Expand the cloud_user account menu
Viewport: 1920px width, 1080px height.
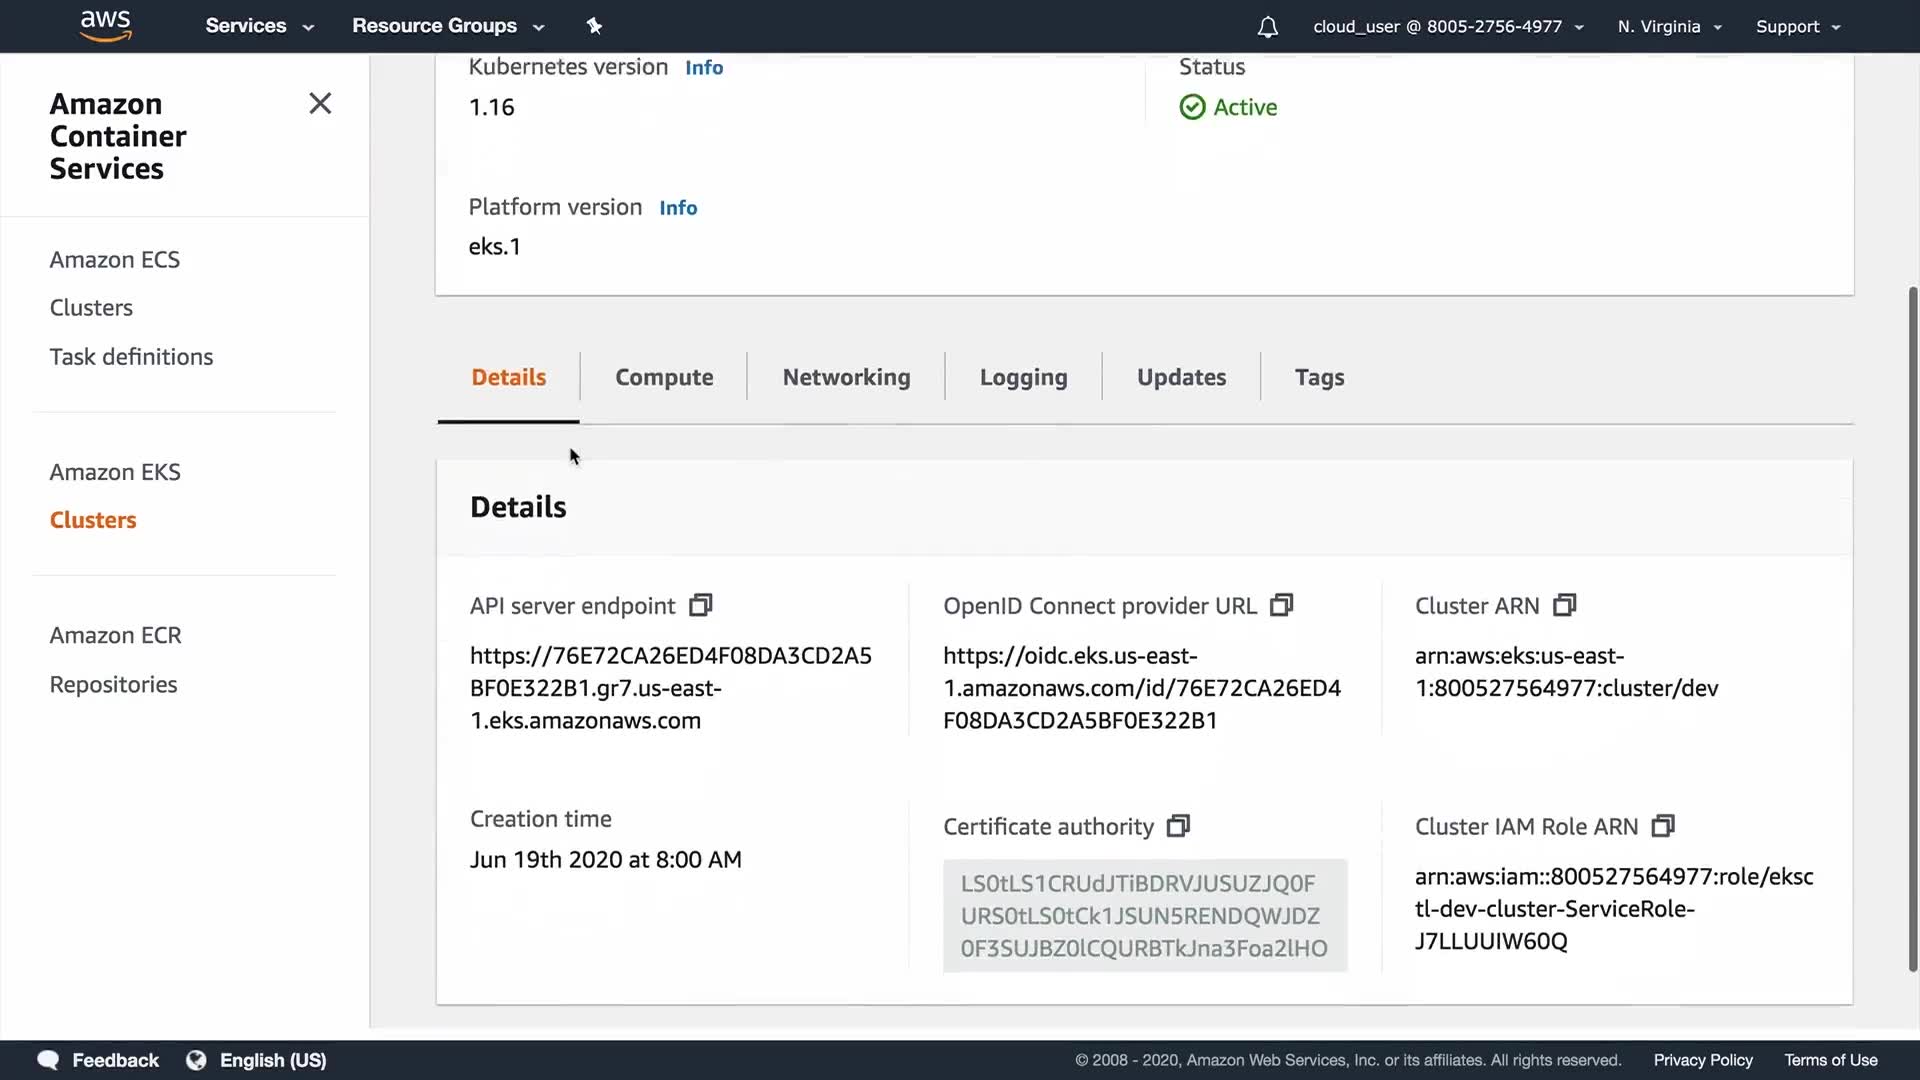(x=1447, y=27)
